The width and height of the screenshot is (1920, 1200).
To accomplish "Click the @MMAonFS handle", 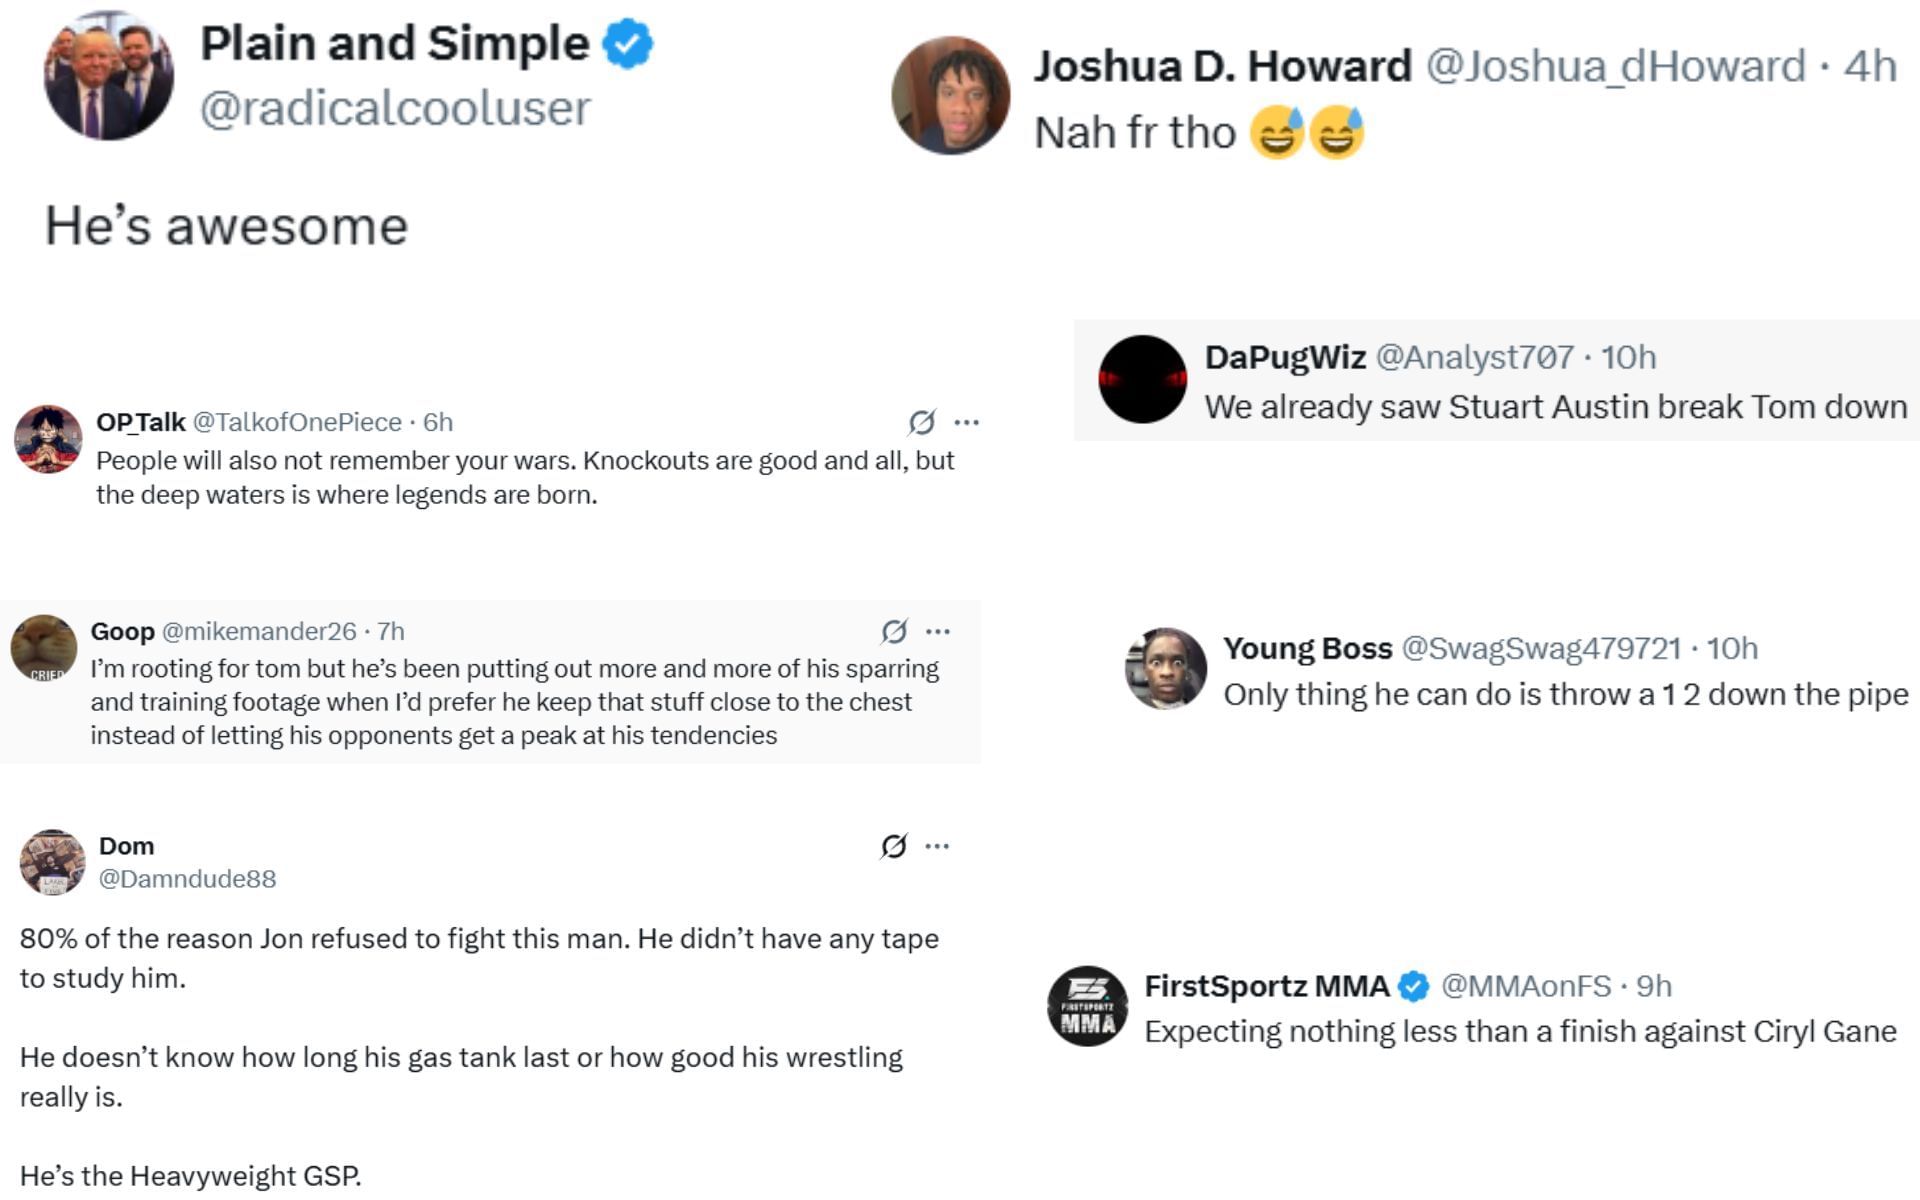I will (1525, 987).
